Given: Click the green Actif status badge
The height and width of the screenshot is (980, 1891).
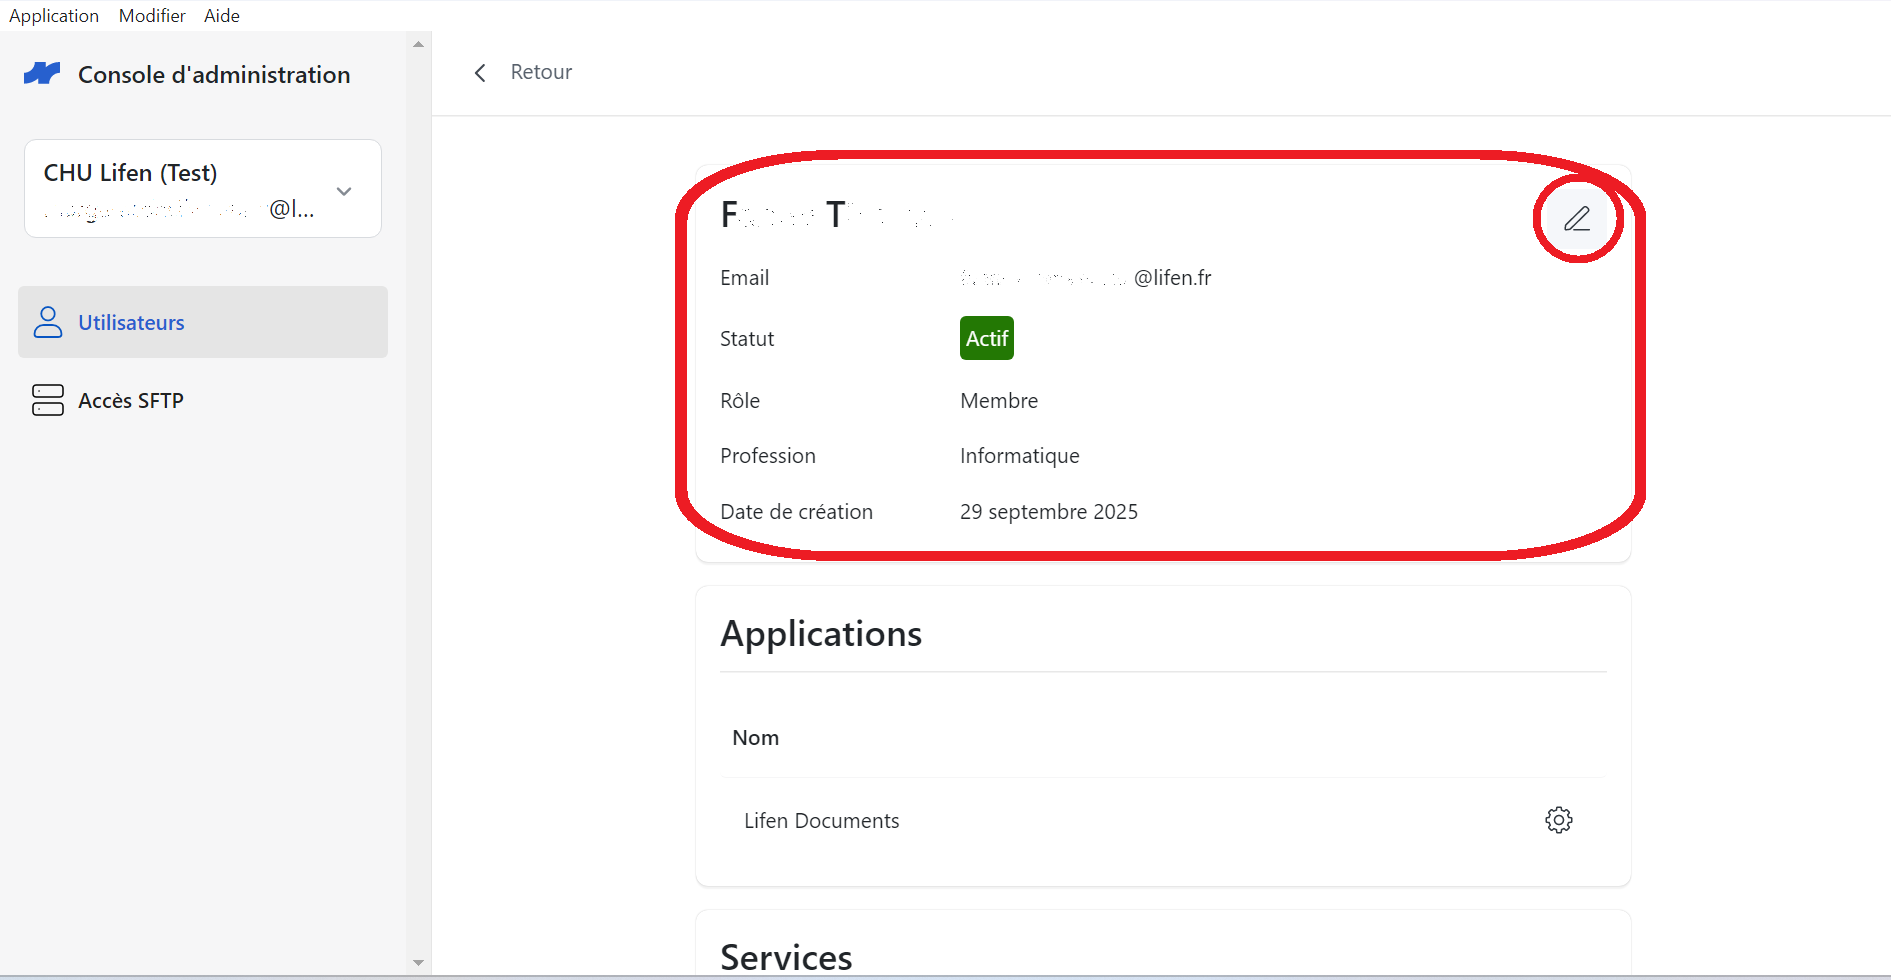Looking at the screenshot, I should 987,338.
